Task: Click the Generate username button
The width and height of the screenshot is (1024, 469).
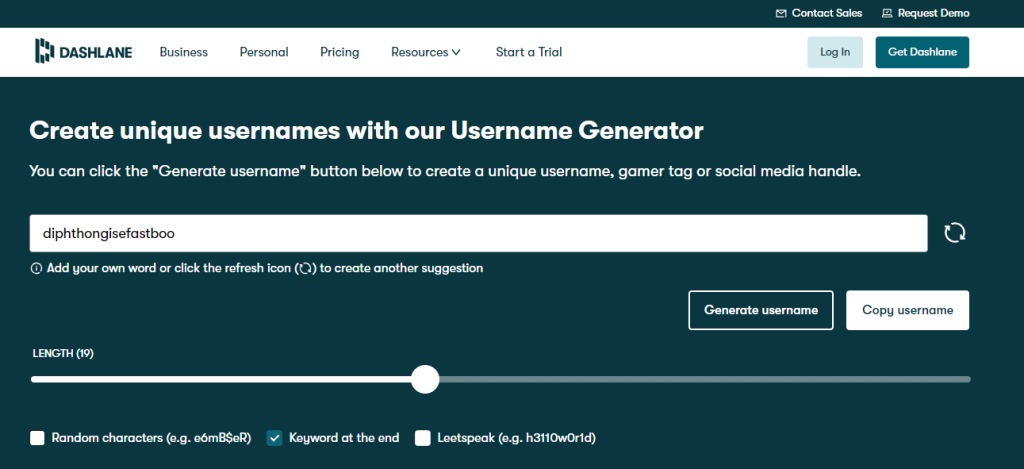Action: (761, 310)
